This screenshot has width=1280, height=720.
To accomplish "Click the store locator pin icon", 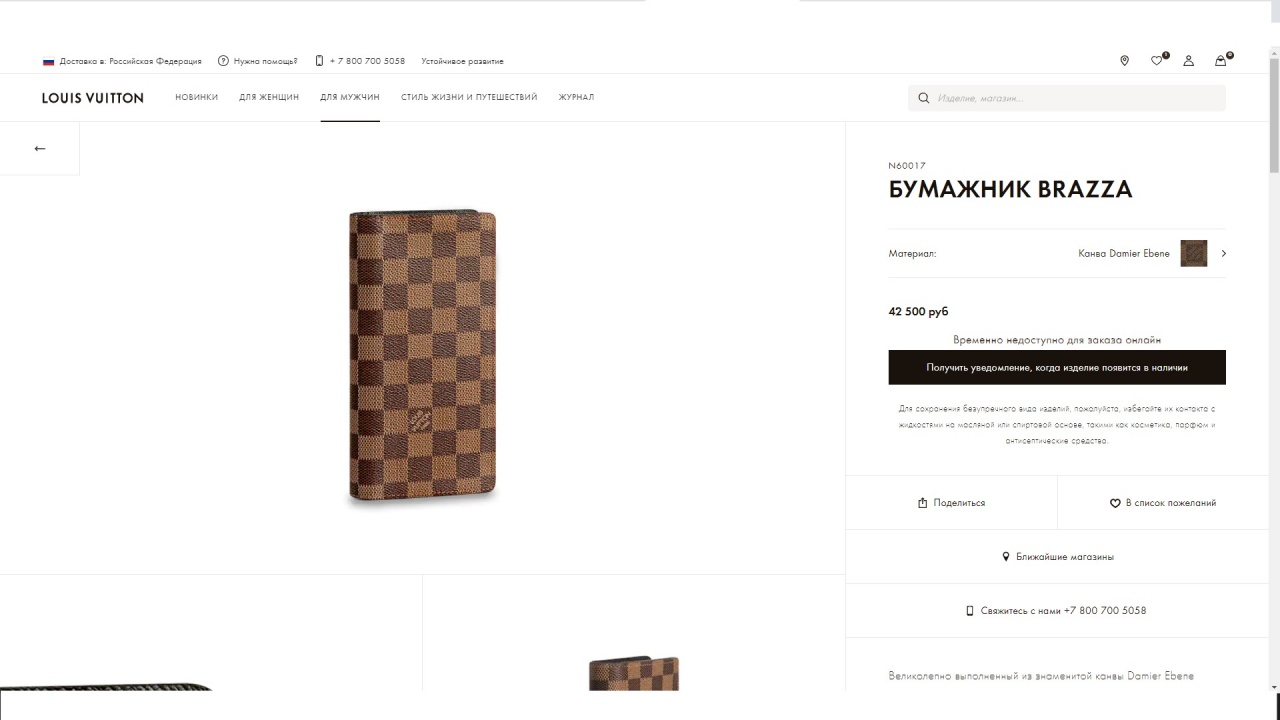I will pyautogui.click(x=1124, y=61).
